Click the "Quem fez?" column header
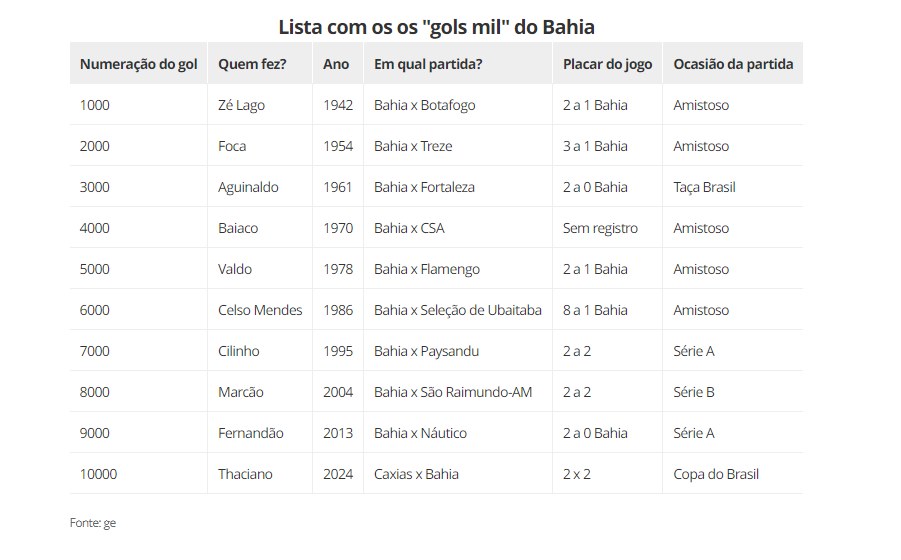Viewport: 901px width, 560px height. (252, 64)
